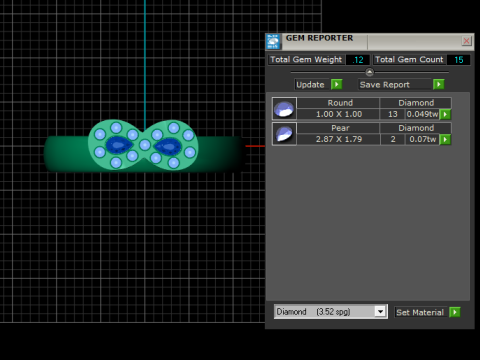Click the green arrow beside Set Material
The image size is (480, 360).
click(x=455, y=312)
